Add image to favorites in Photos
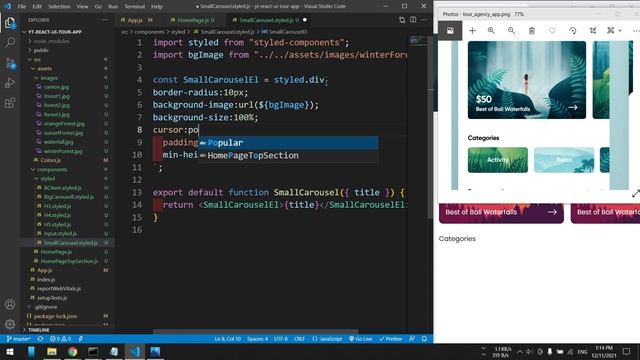This screenshot has height=360, width=640. [x=552, y=31]
